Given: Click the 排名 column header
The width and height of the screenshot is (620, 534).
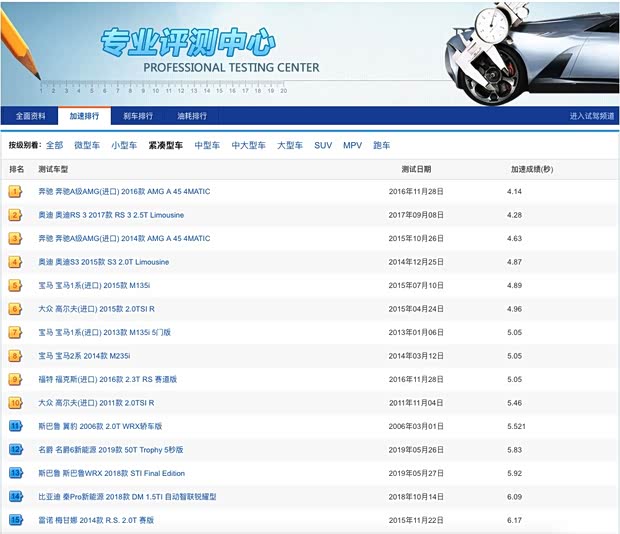Looking at the screenshot, I should pos(17,169).
